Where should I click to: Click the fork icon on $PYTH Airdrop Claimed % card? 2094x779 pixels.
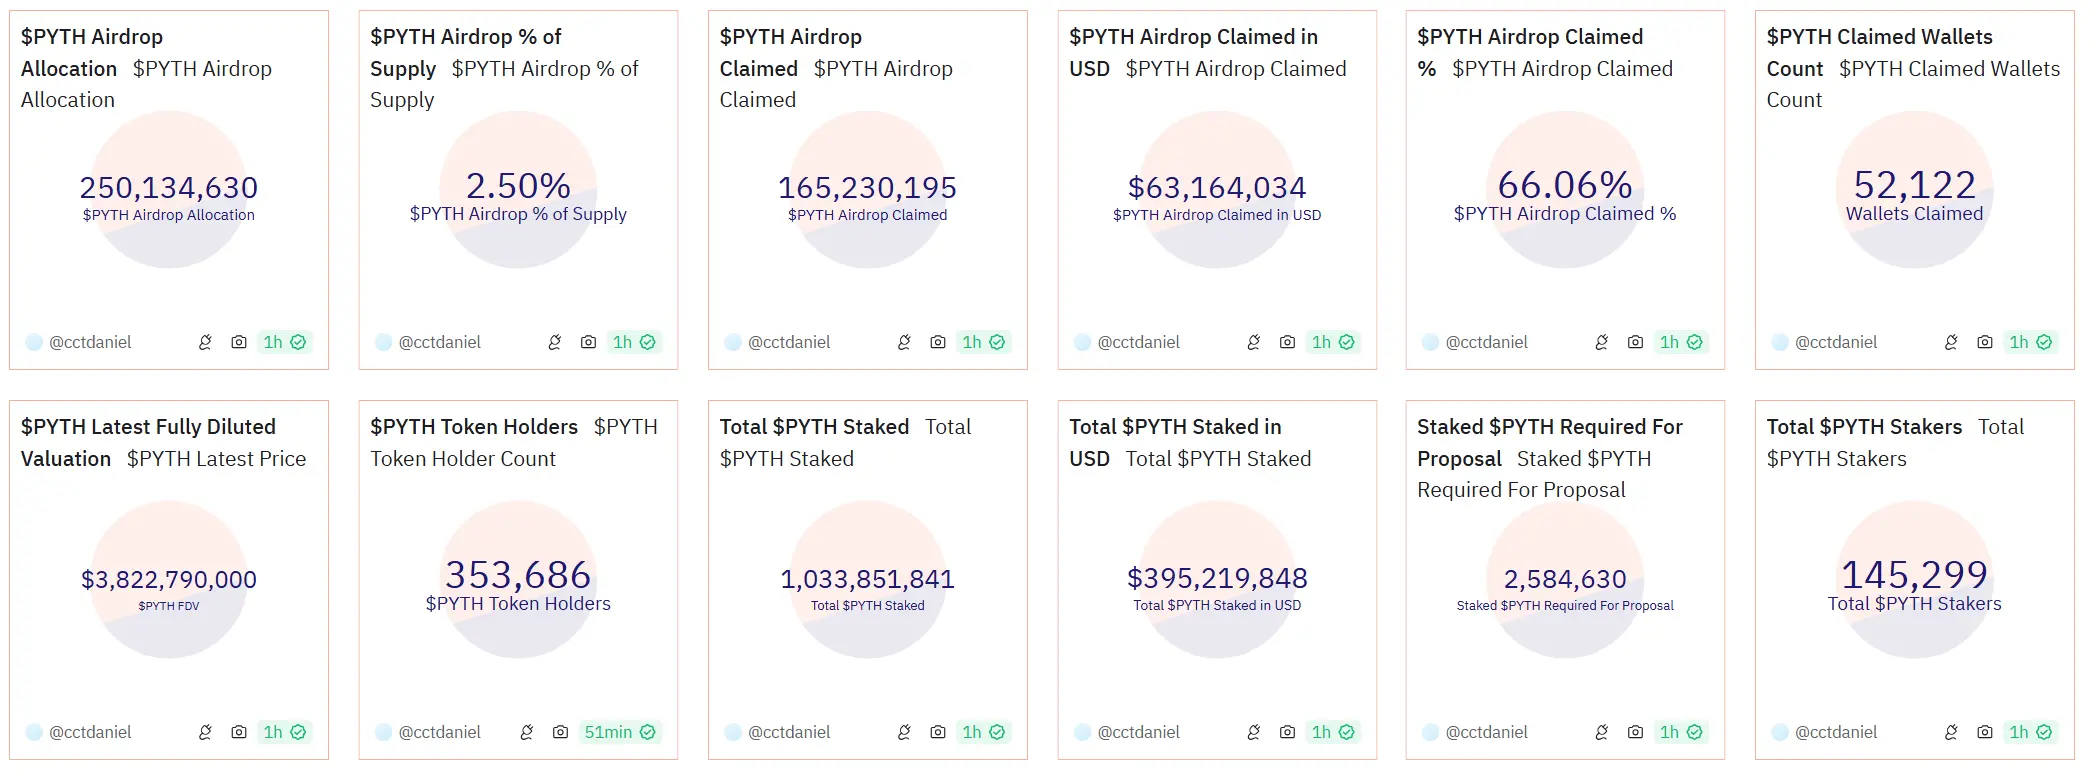tap(1600, 342)
